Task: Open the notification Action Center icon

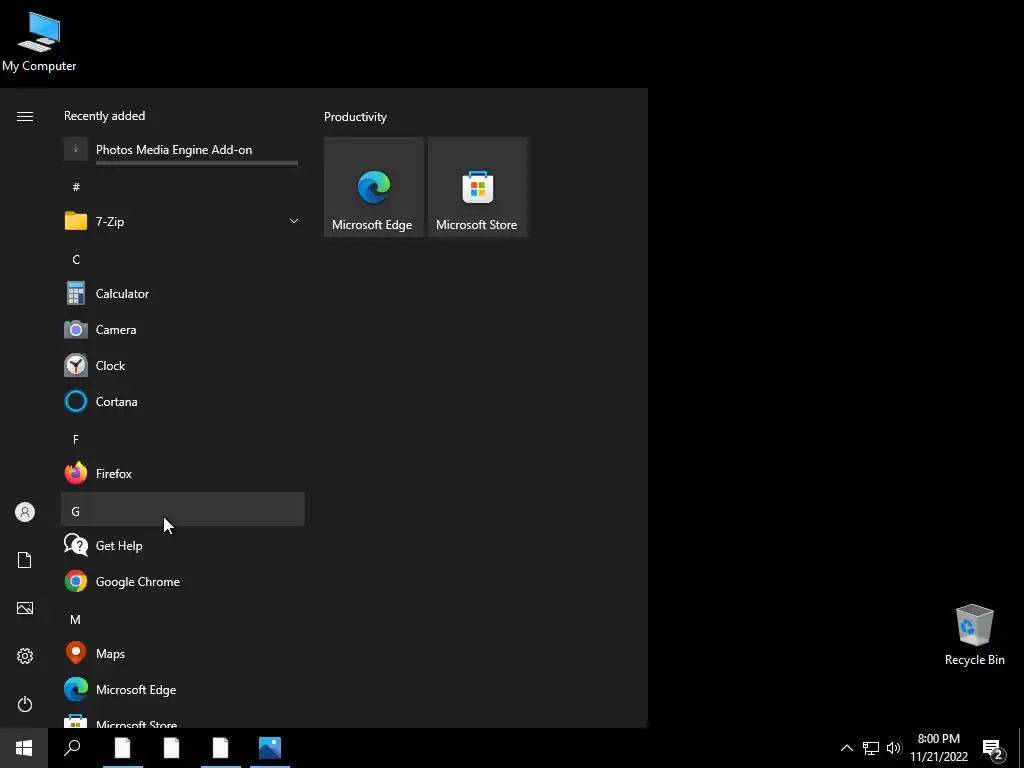Action: (993, 749)
